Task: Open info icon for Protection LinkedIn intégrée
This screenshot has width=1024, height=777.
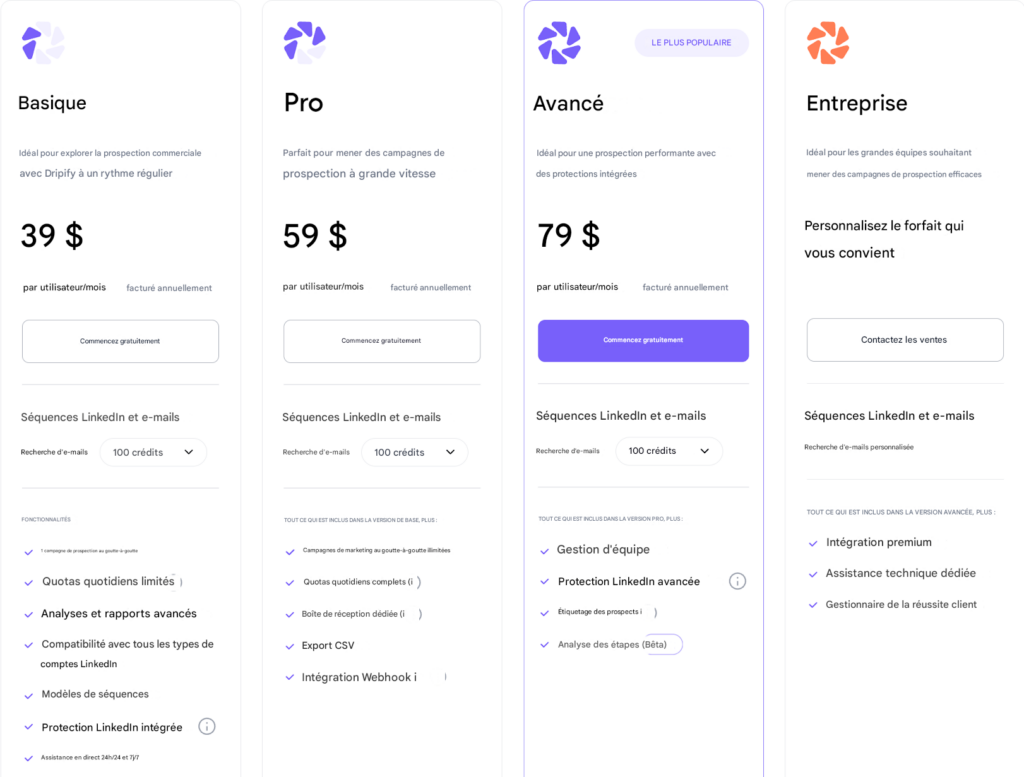Action: pos(207,727)
